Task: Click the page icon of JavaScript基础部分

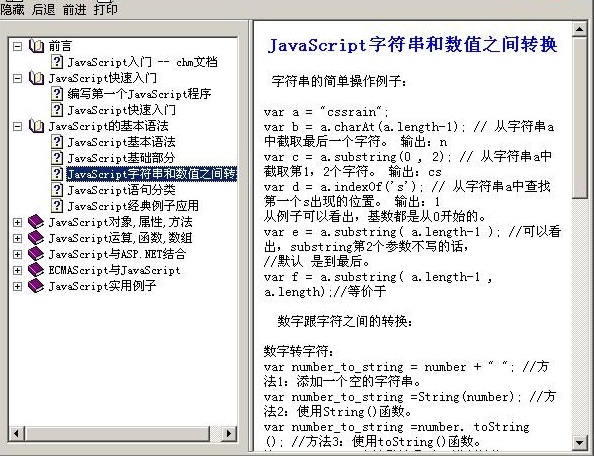Action: click(x=57, y=158)
